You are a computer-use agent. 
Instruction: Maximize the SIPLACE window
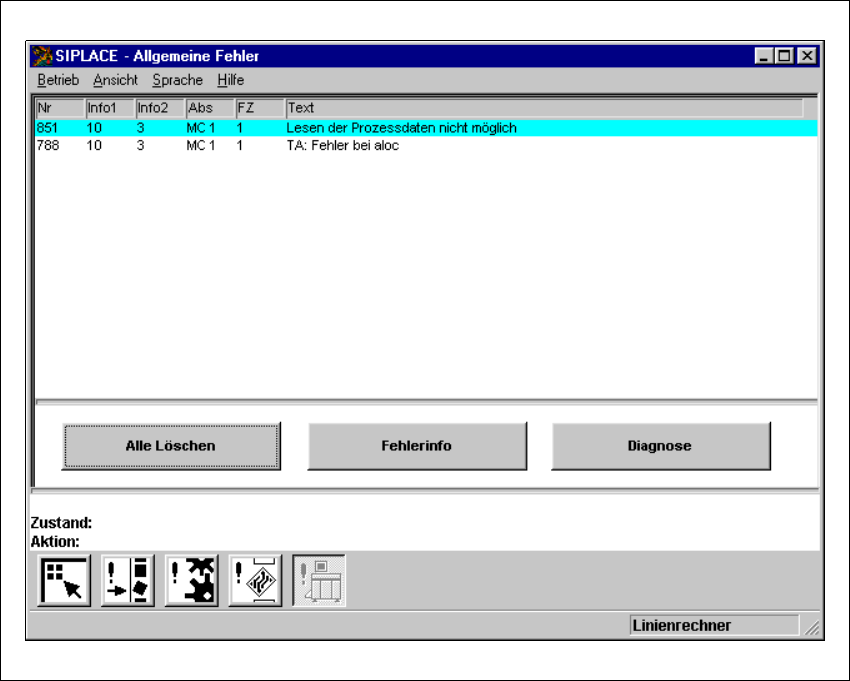point(784,56)
